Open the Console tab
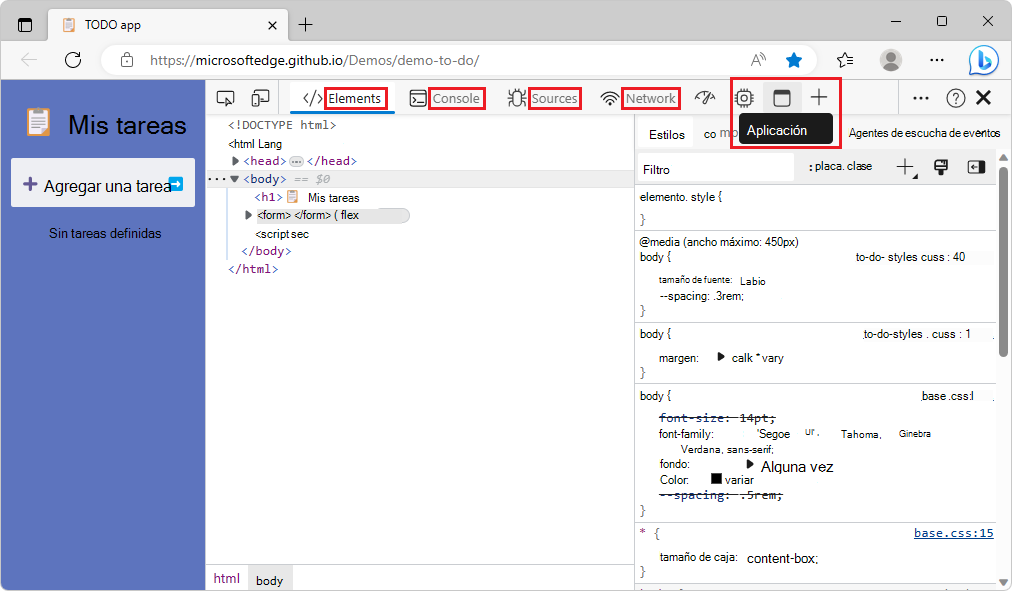1012x591 pixels. pyautogui.click(x=445, y=98)
